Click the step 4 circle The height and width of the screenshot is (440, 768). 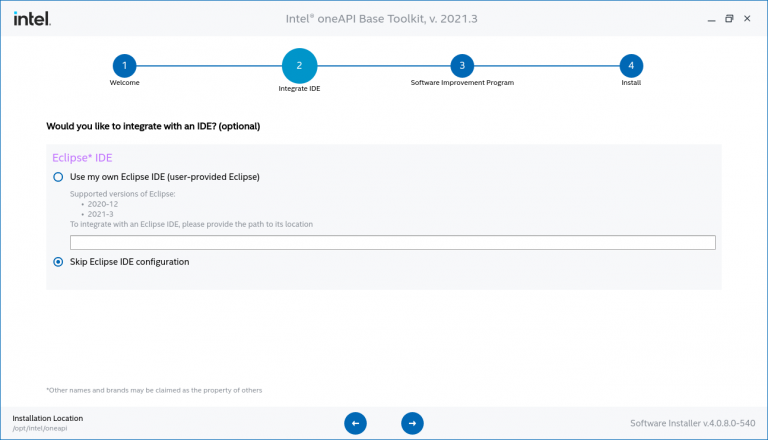pyautogui.click(x=630, y=66)
